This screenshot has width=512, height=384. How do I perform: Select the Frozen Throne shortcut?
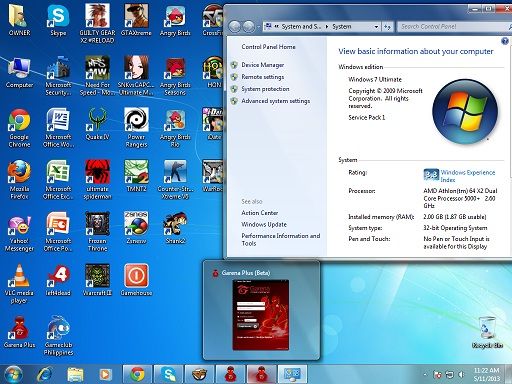97,232
